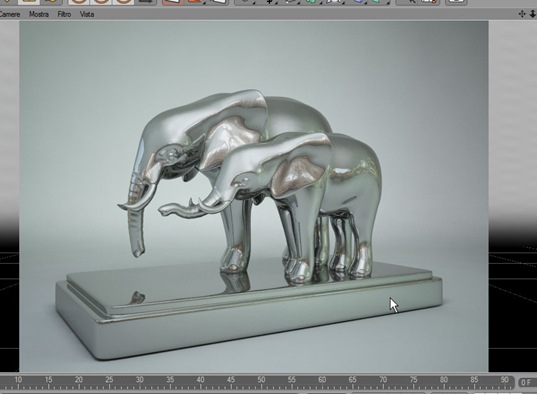The image size is (537, 394).
Task: Click the deformer objects icon
Action: 334,1
